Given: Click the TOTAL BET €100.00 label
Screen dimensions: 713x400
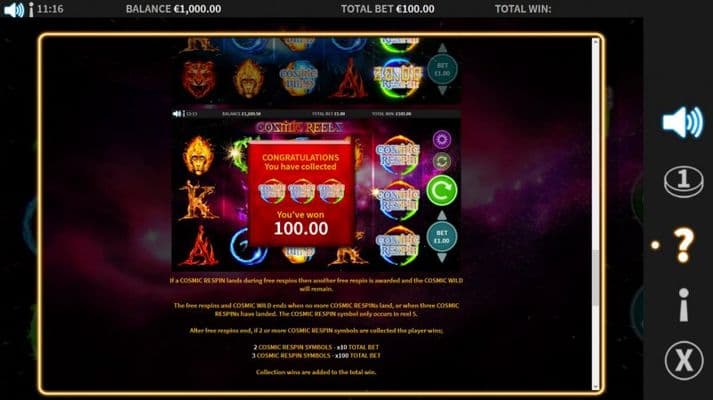Looking at the screenshot, I should pos(387,9).
